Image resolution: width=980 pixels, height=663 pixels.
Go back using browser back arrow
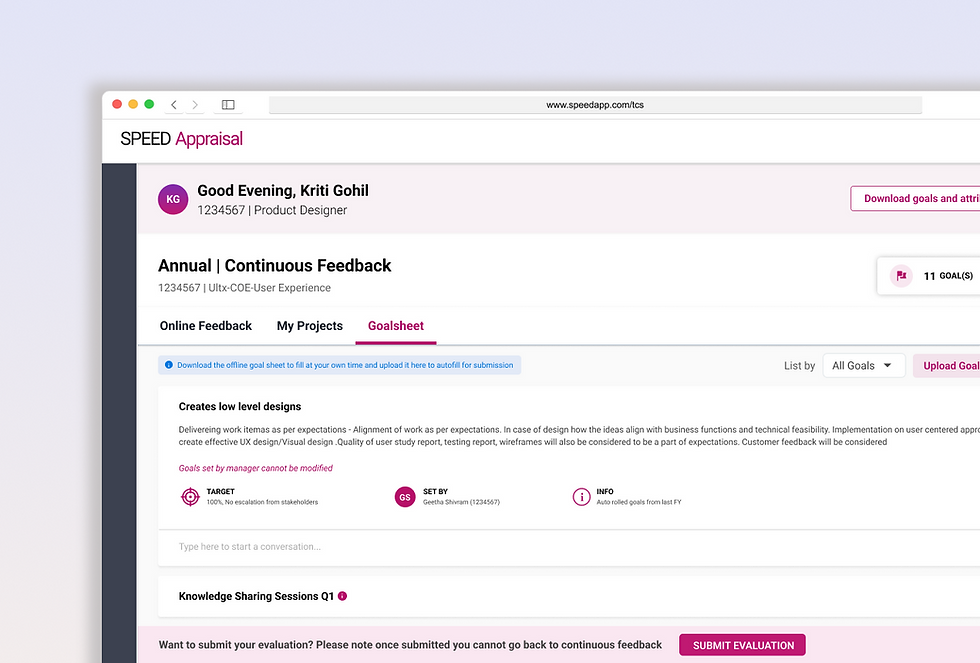pyautogui.click(x=174, y=105)
